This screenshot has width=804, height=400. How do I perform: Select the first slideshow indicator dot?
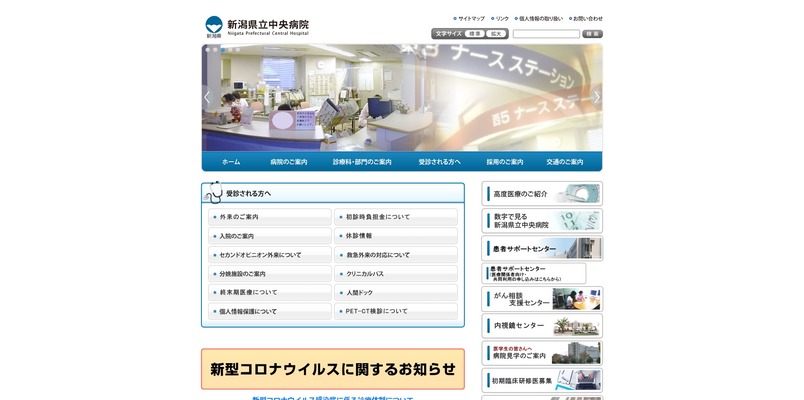coord(208,50)
